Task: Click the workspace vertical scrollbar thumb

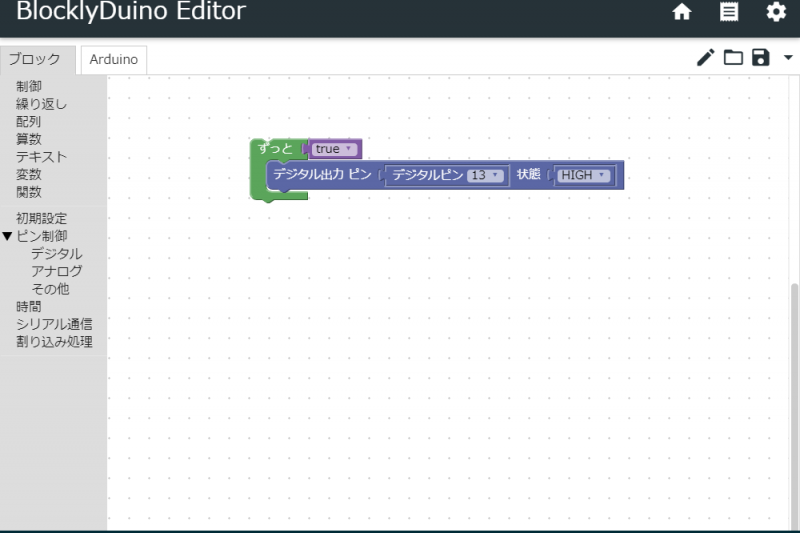Action: pos(794,405)
